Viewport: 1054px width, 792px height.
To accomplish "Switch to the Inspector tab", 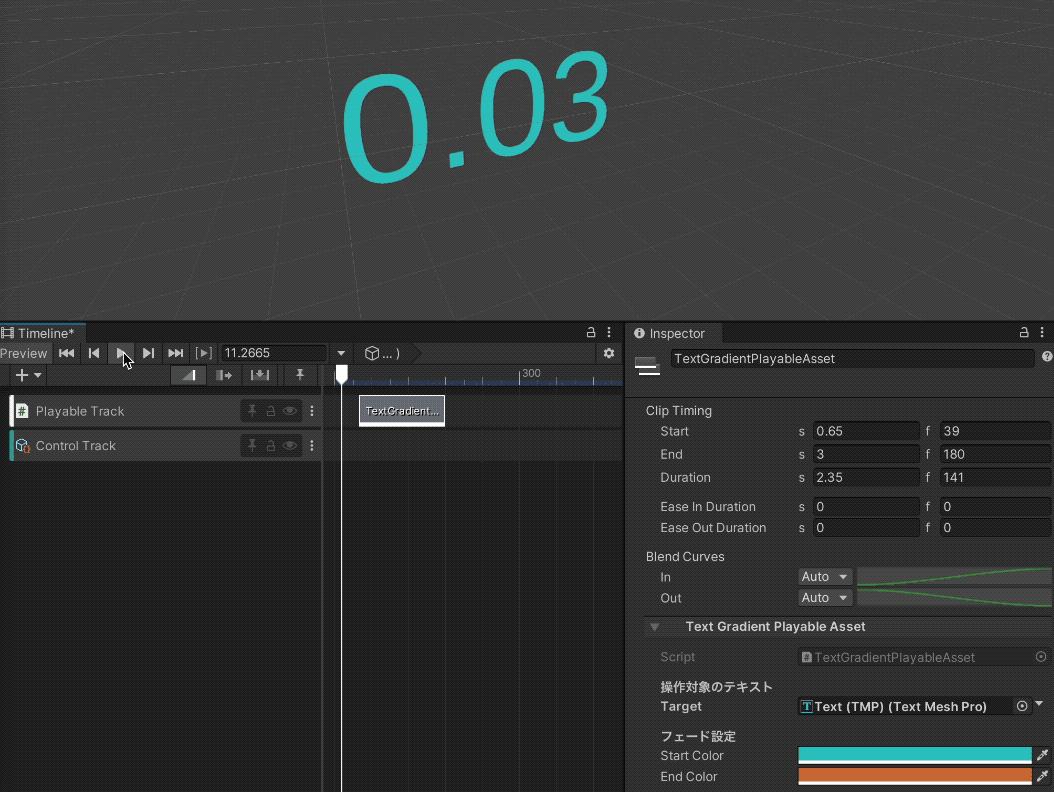I will (x=669, y=333).
